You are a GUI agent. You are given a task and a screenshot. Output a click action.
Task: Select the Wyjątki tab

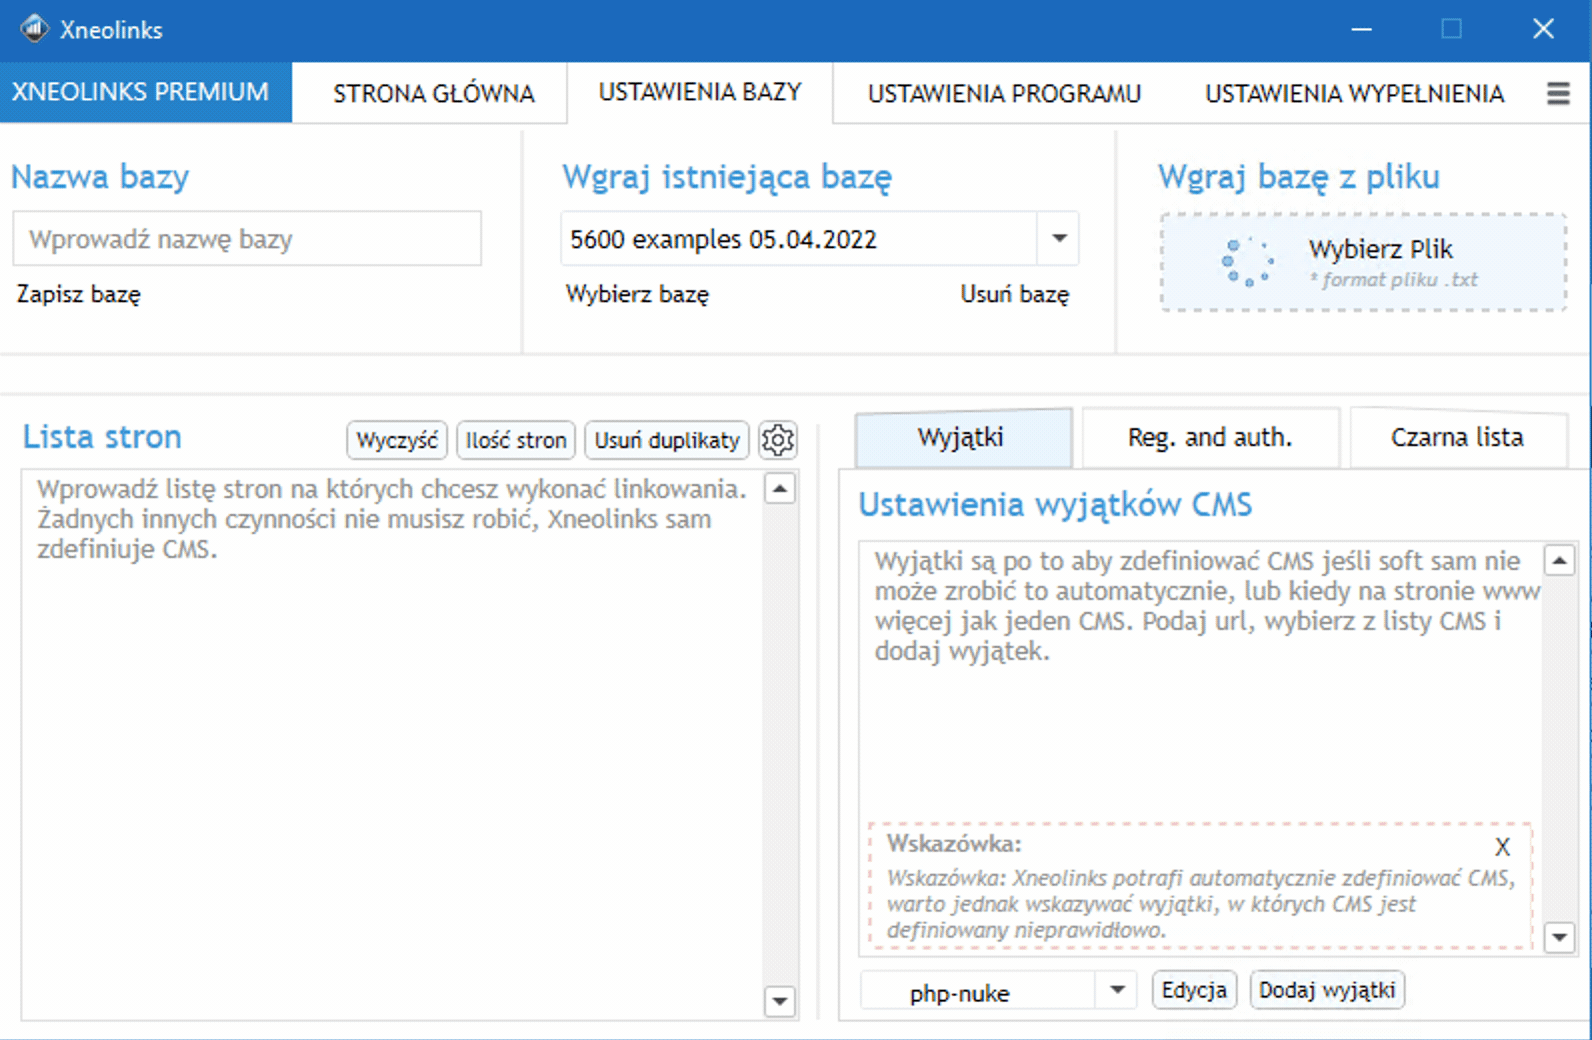click(x=962, y=437)
